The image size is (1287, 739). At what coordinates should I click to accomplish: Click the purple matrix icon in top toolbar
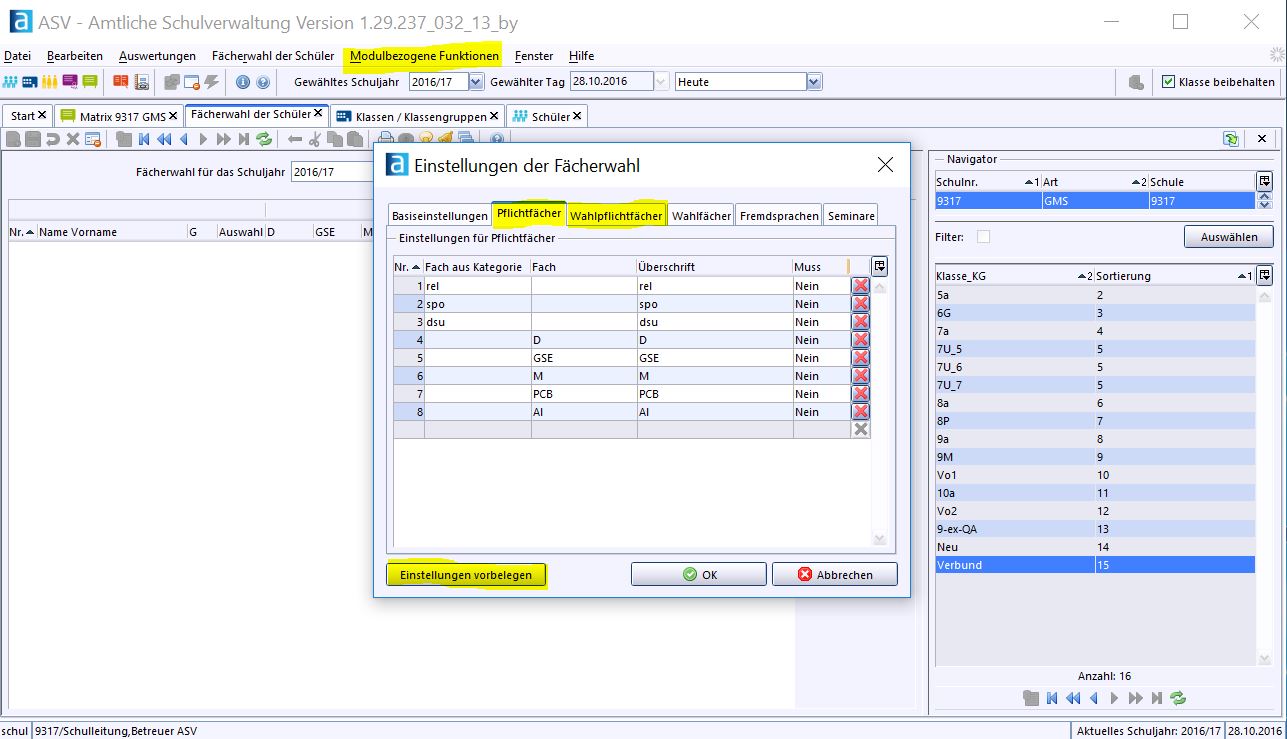pyautogui.click(x=70, y=82)
